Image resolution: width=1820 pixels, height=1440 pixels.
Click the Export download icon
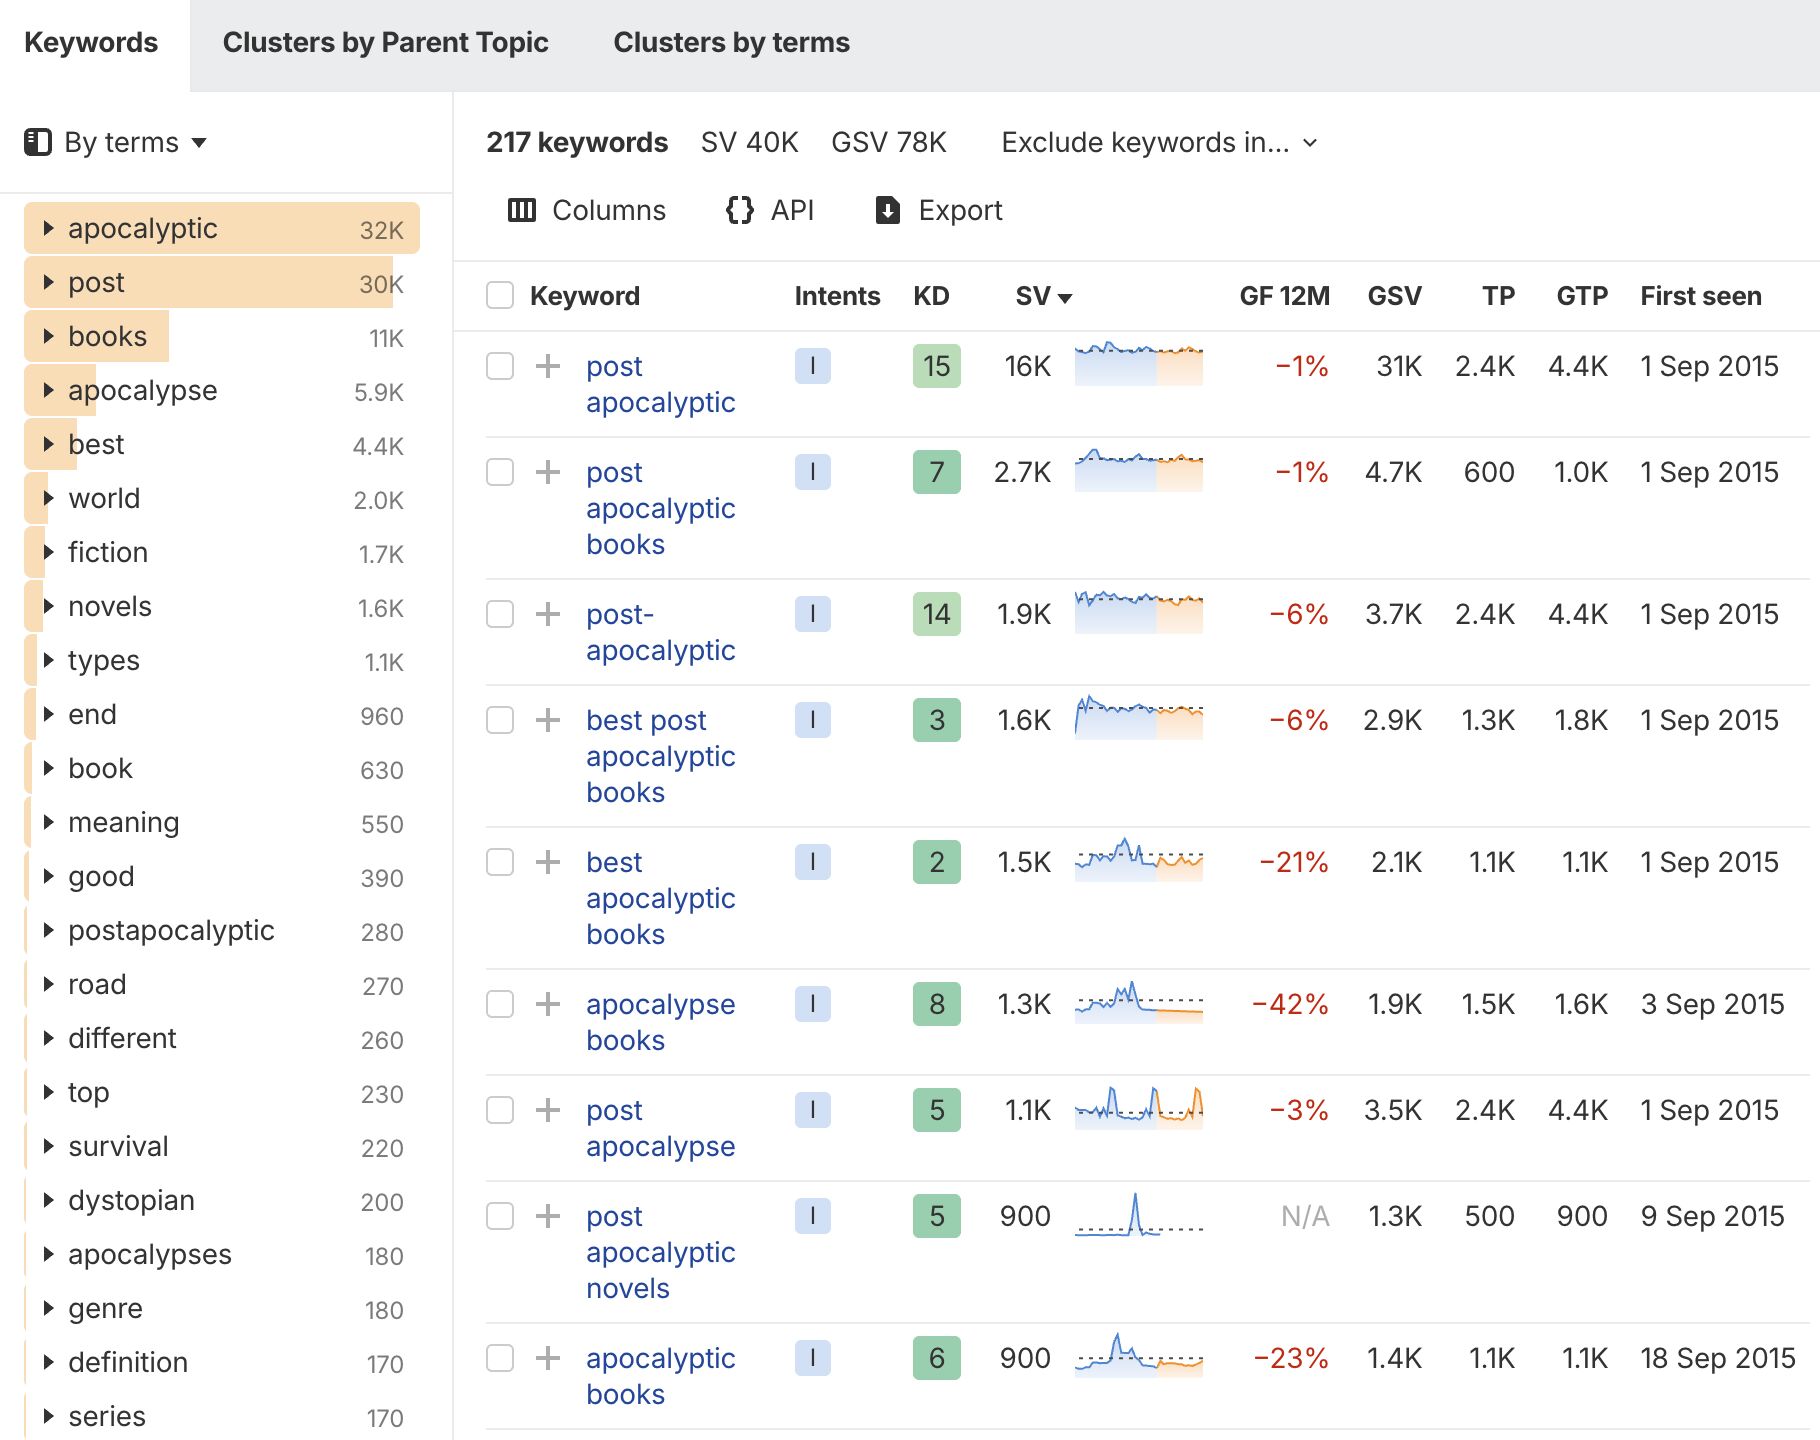coord(888,210)
